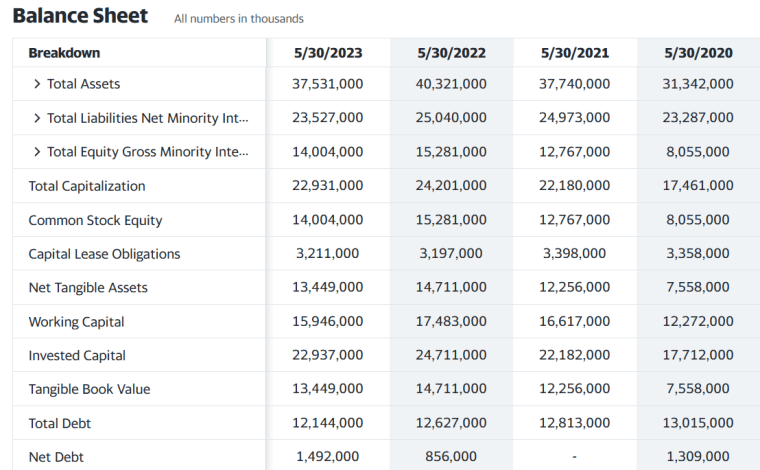The width and height of the screenshot is (760, 470).
Task: Click the Total Debt row label
Action: (60, 423)
